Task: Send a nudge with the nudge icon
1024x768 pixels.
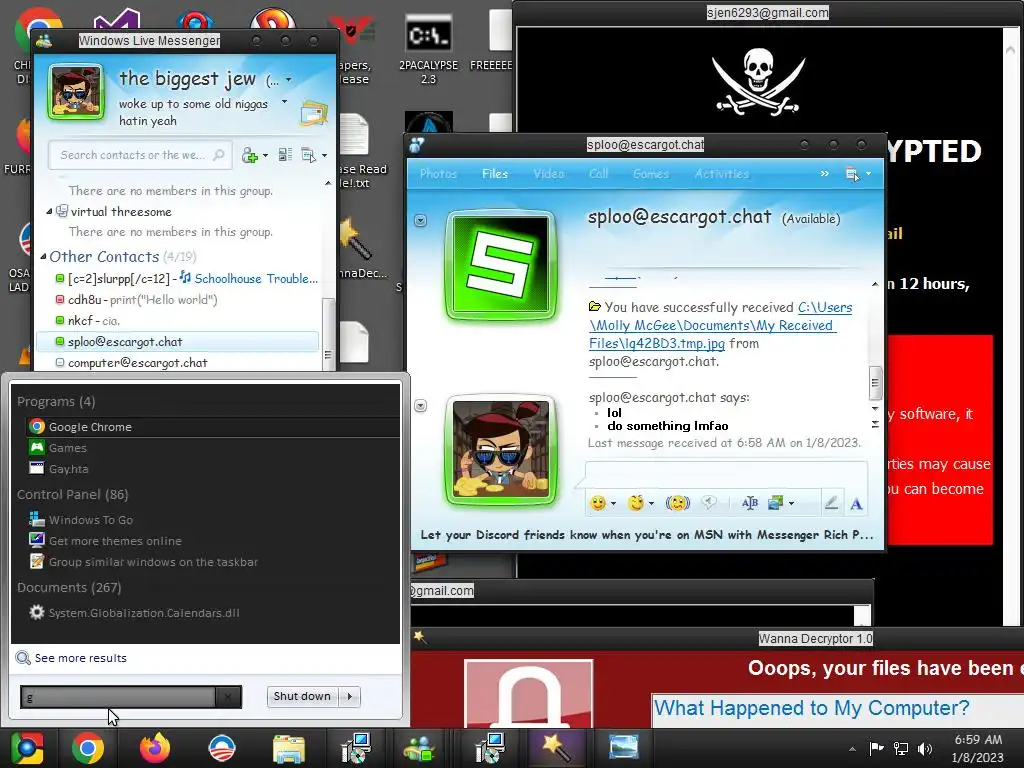Action: (x=677, y=503)
